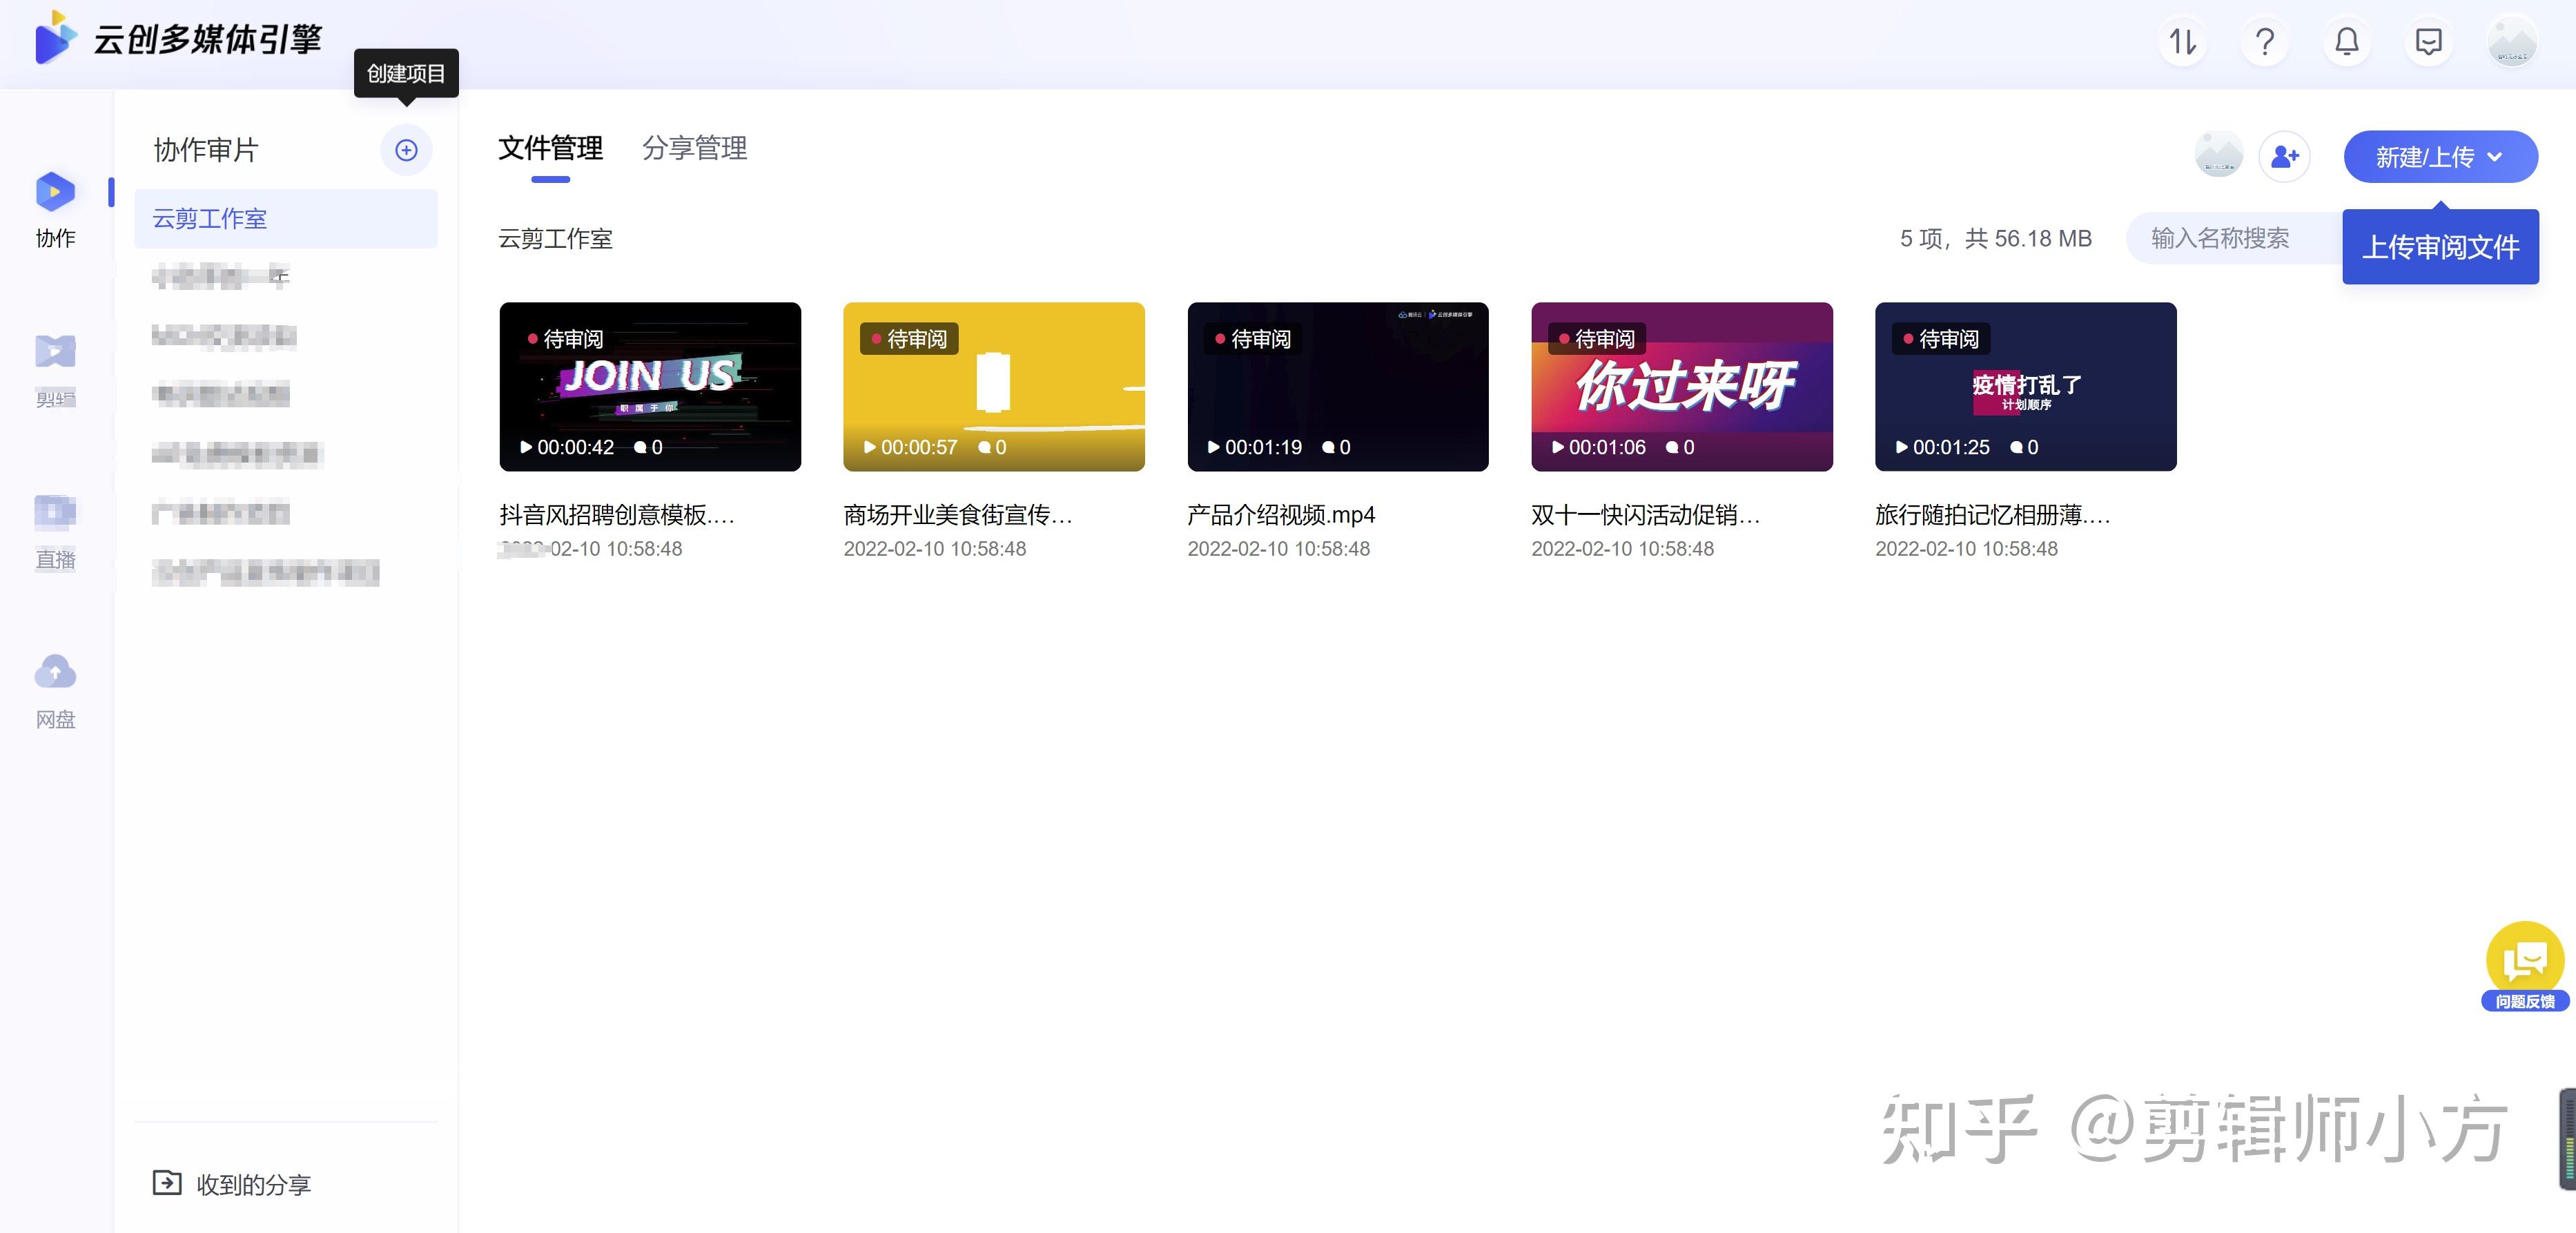Open the 产品介绍视频 dark thumbnail
Image resolution: width=2576 pixels, height=1233 pixels.
[1338, 387]
